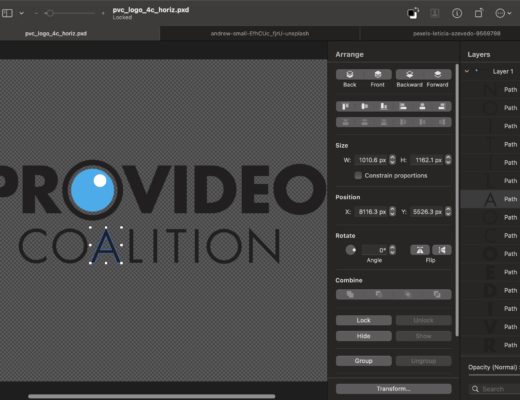Send the layer to Back
The width and height of the screenshot is (520, 400).
(350, 74)
